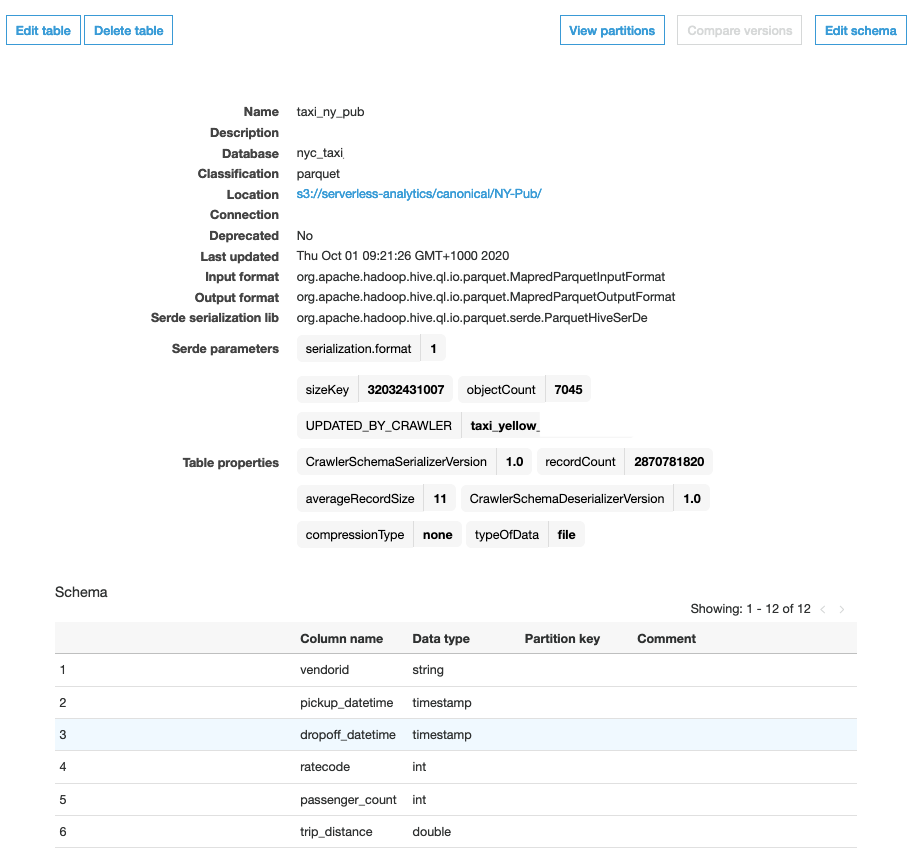Click the objectCount value 7045
Image resolution: width=913 pixels, height=854 pixels.
[568, 389]
